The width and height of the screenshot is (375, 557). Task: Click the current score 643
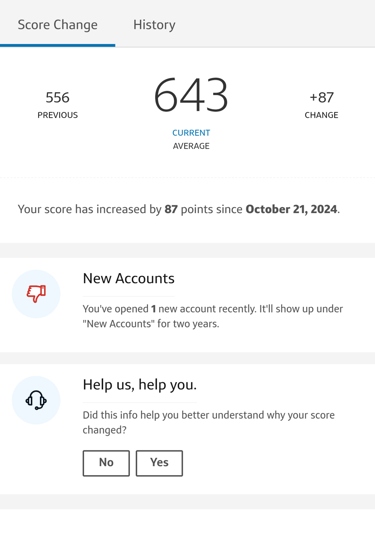(191, 95)
